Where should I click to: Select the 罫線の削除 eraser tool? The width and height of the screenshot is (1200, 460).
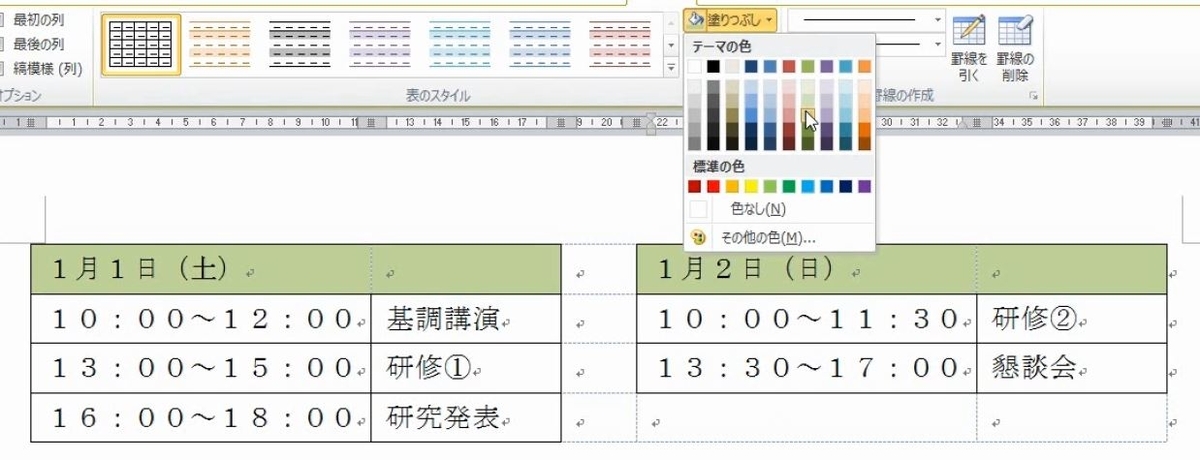pos(1016,49)
